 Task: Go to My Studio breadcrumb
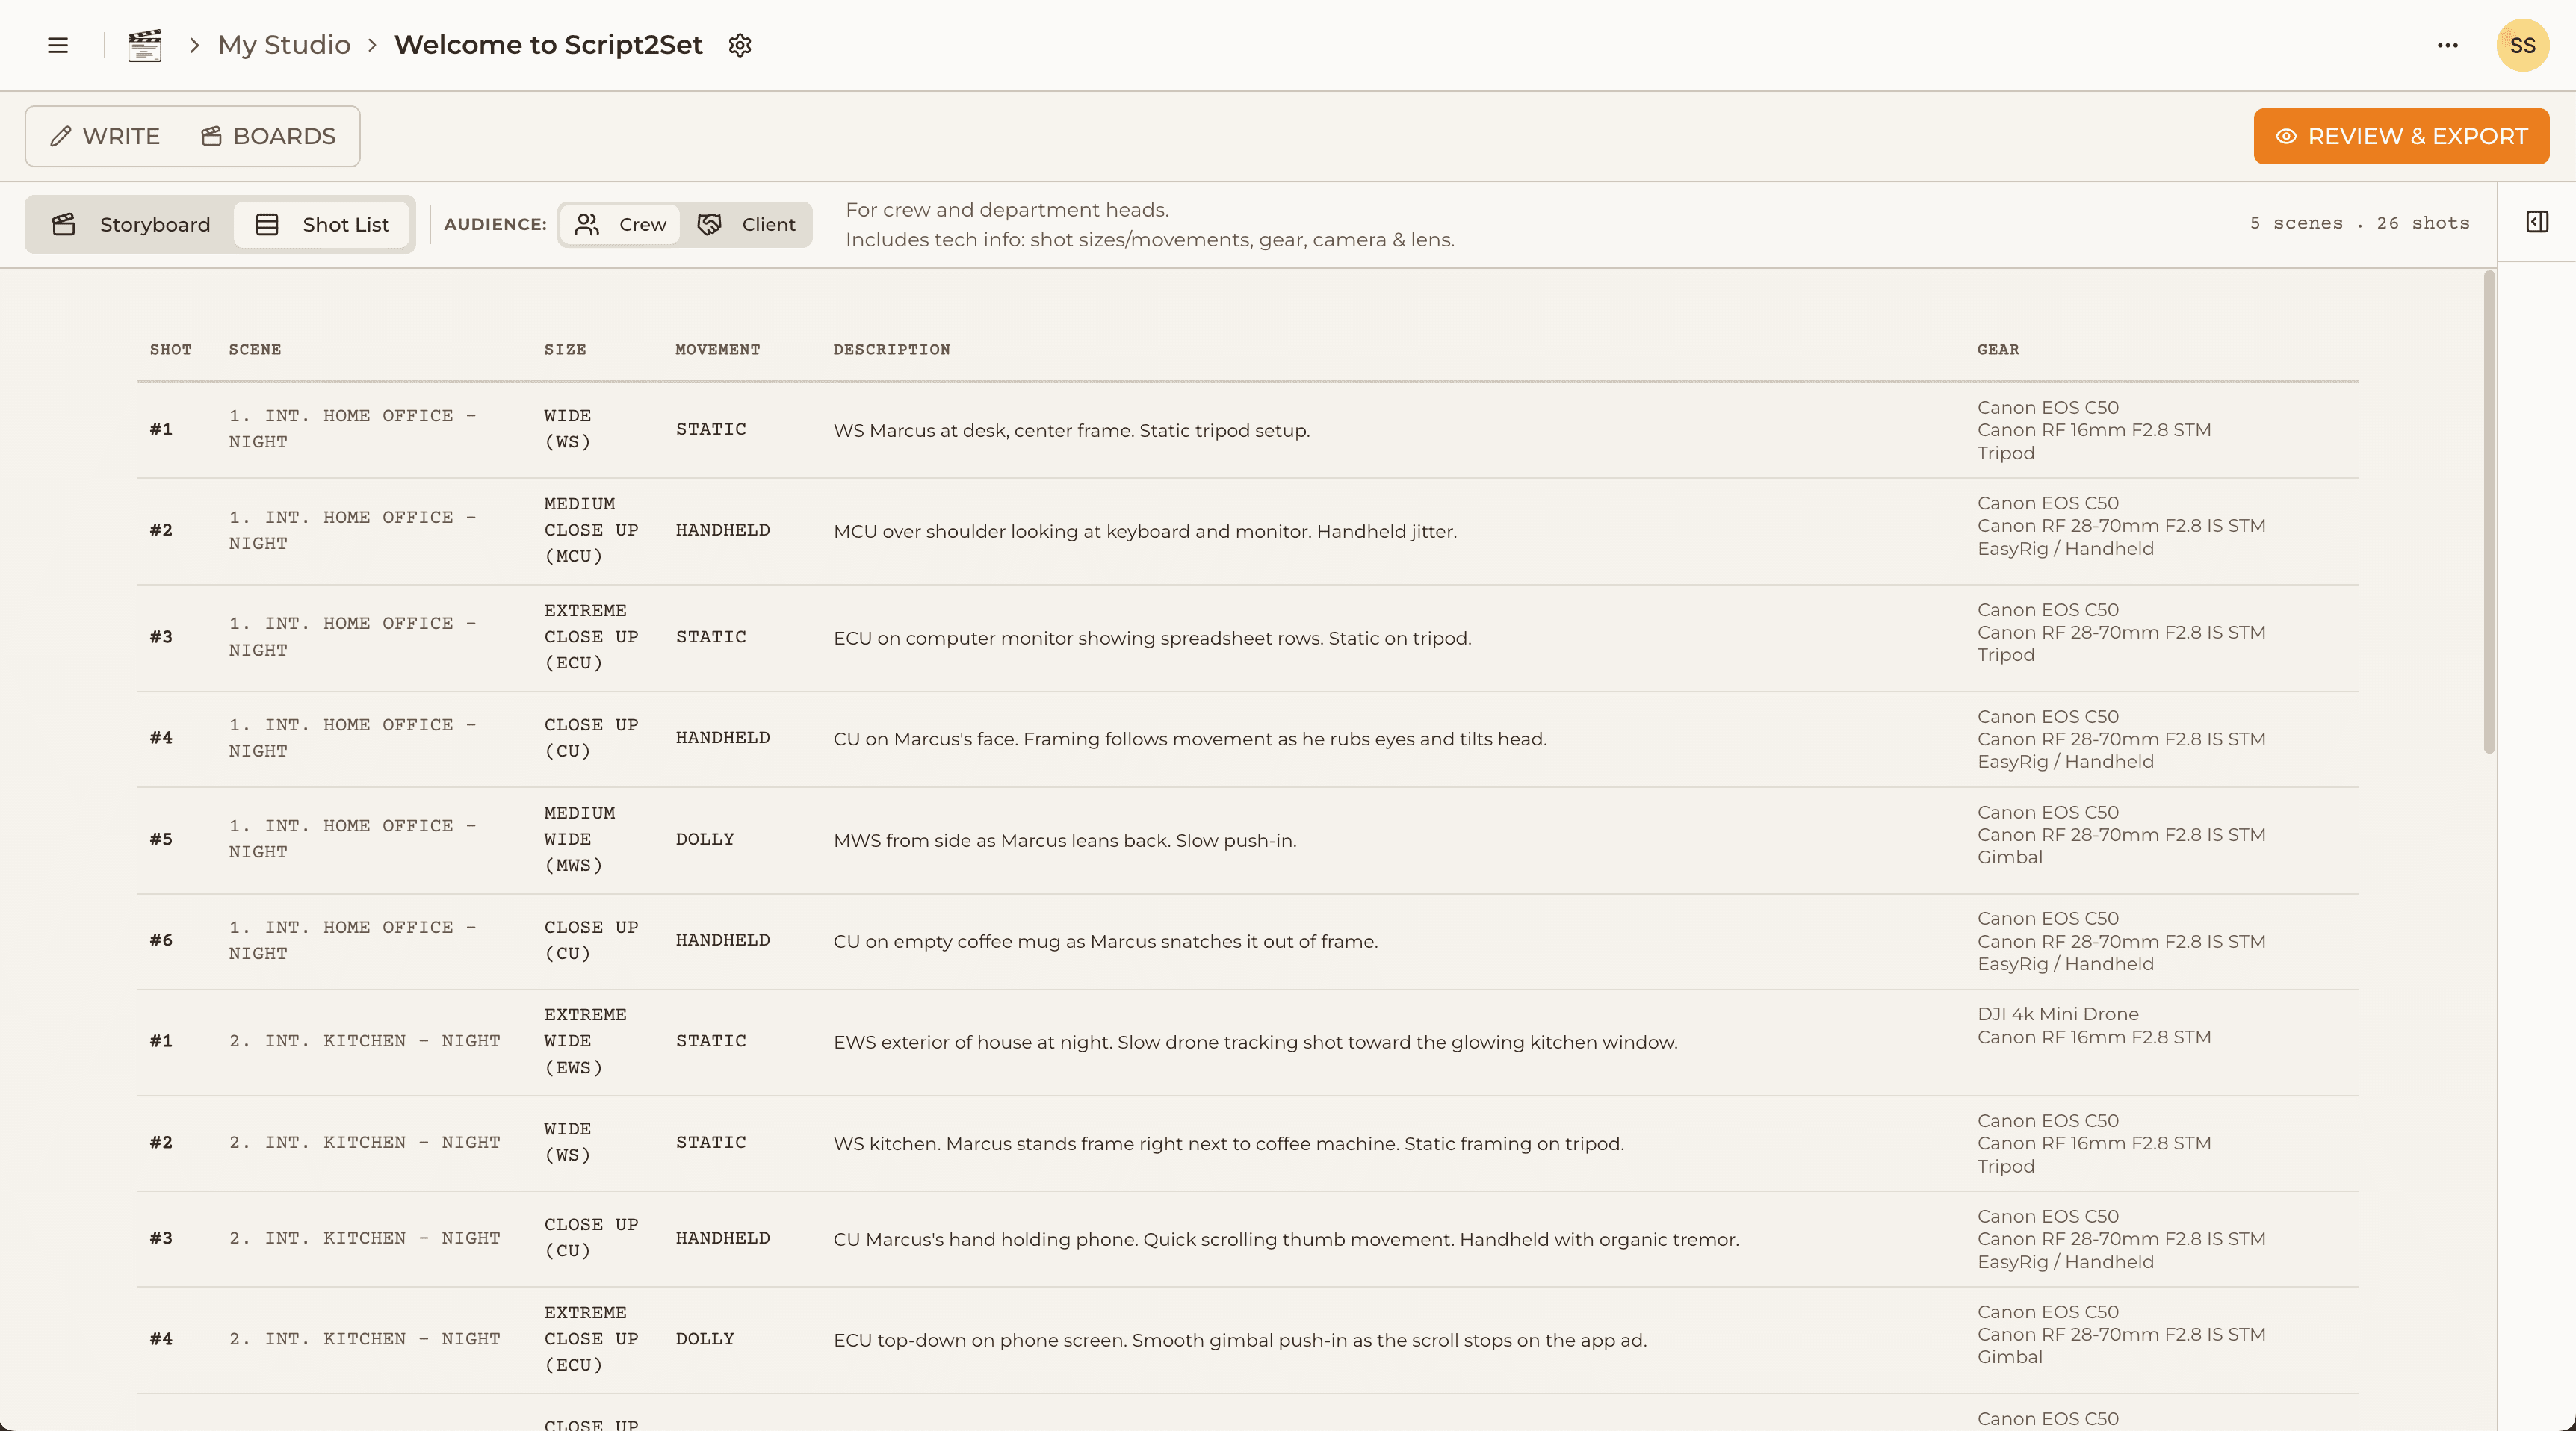284,45
